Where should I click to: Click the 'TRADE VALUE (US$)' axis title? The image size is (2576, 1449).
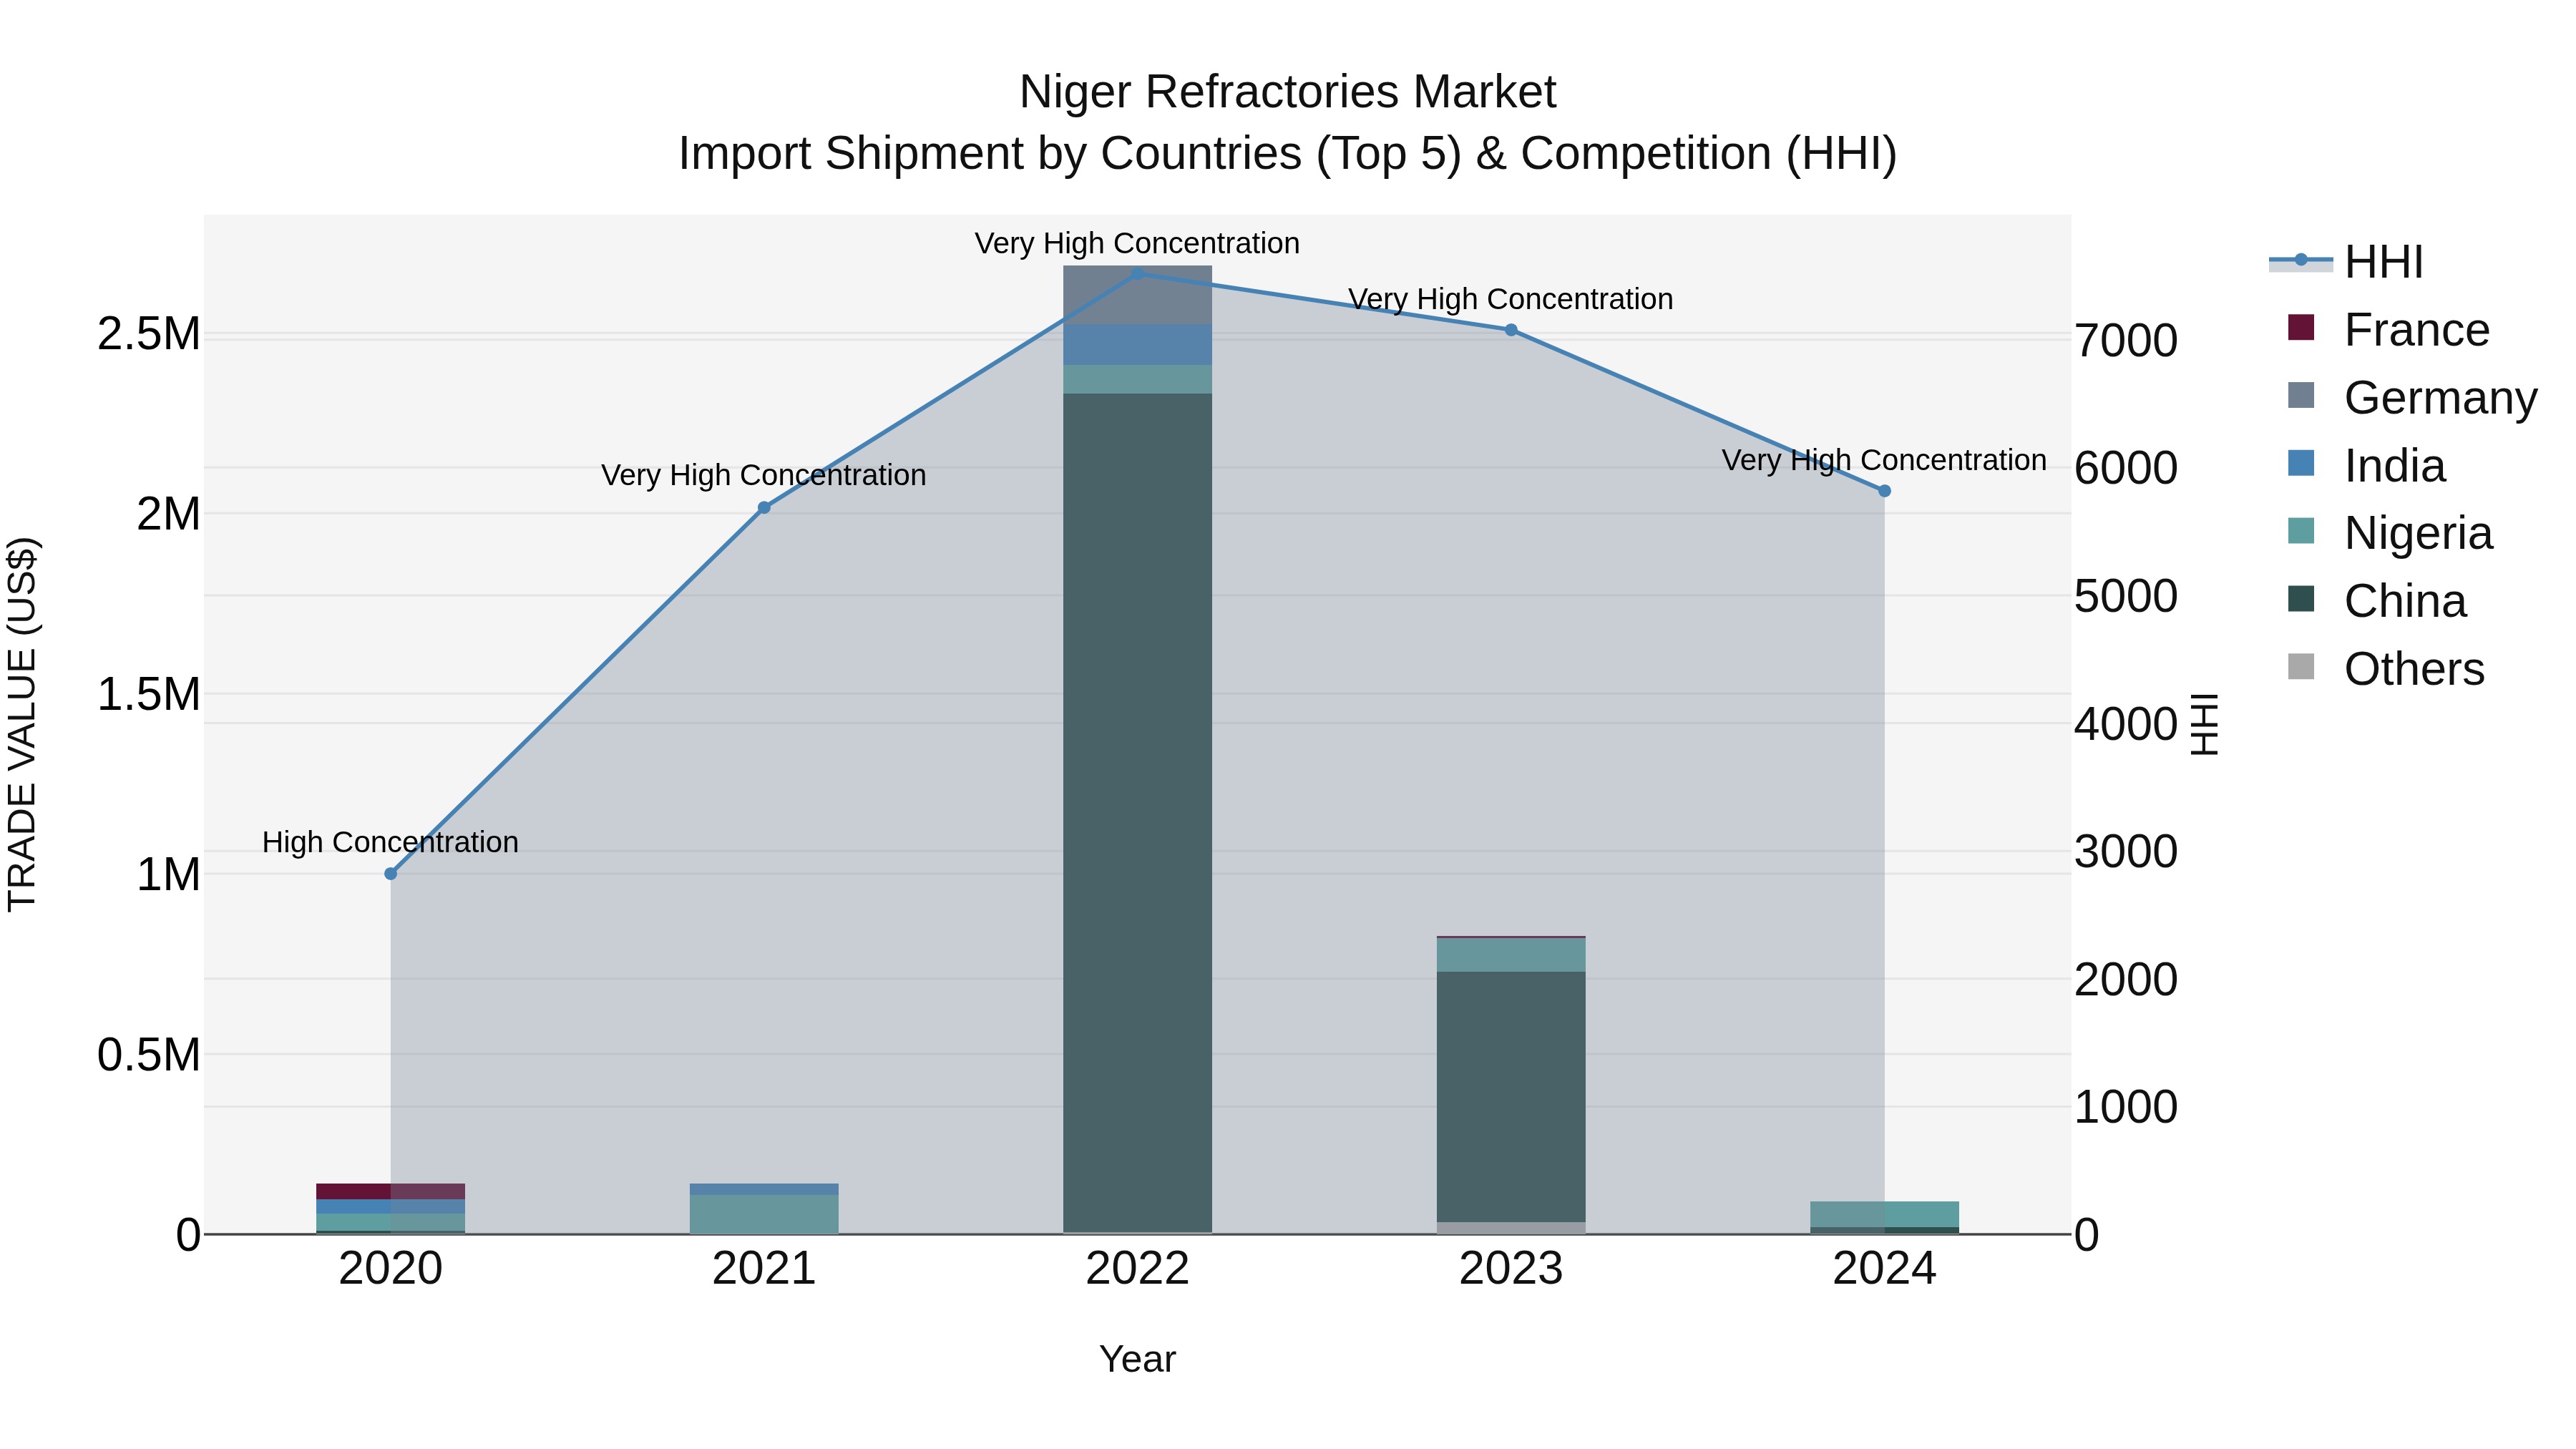tap(22, 724)
